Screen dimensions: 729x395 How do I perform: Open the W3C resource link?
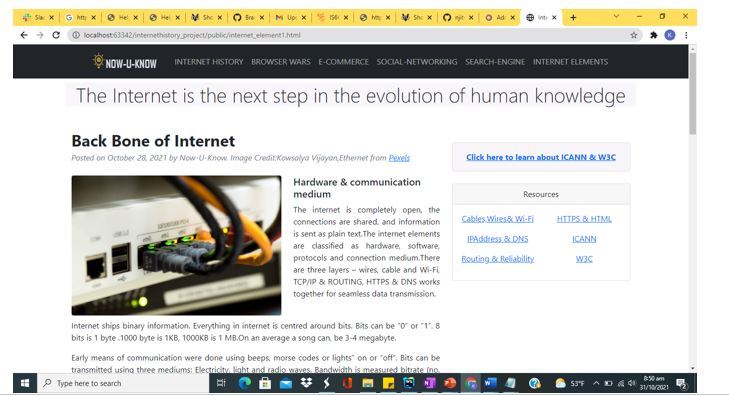point(584,259)
